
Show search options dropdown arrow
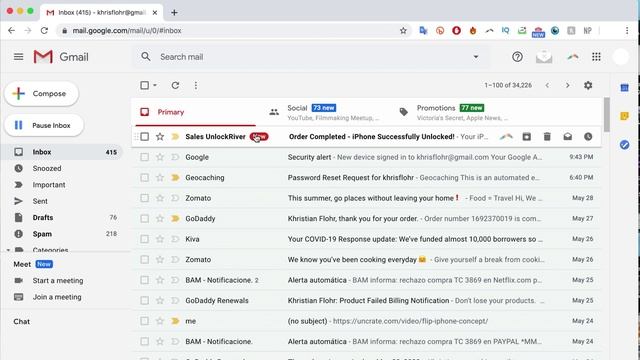pyautogui.click(x=476, y=57)
